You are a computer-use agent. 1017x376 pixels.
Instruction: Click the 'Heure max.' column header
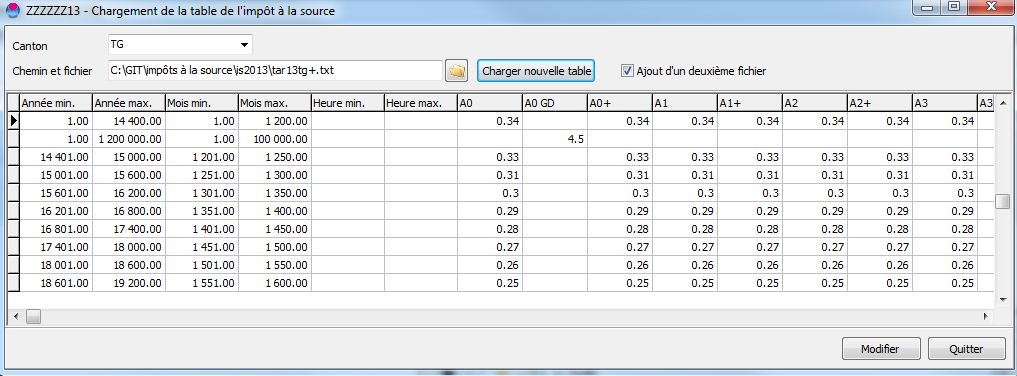421,103
